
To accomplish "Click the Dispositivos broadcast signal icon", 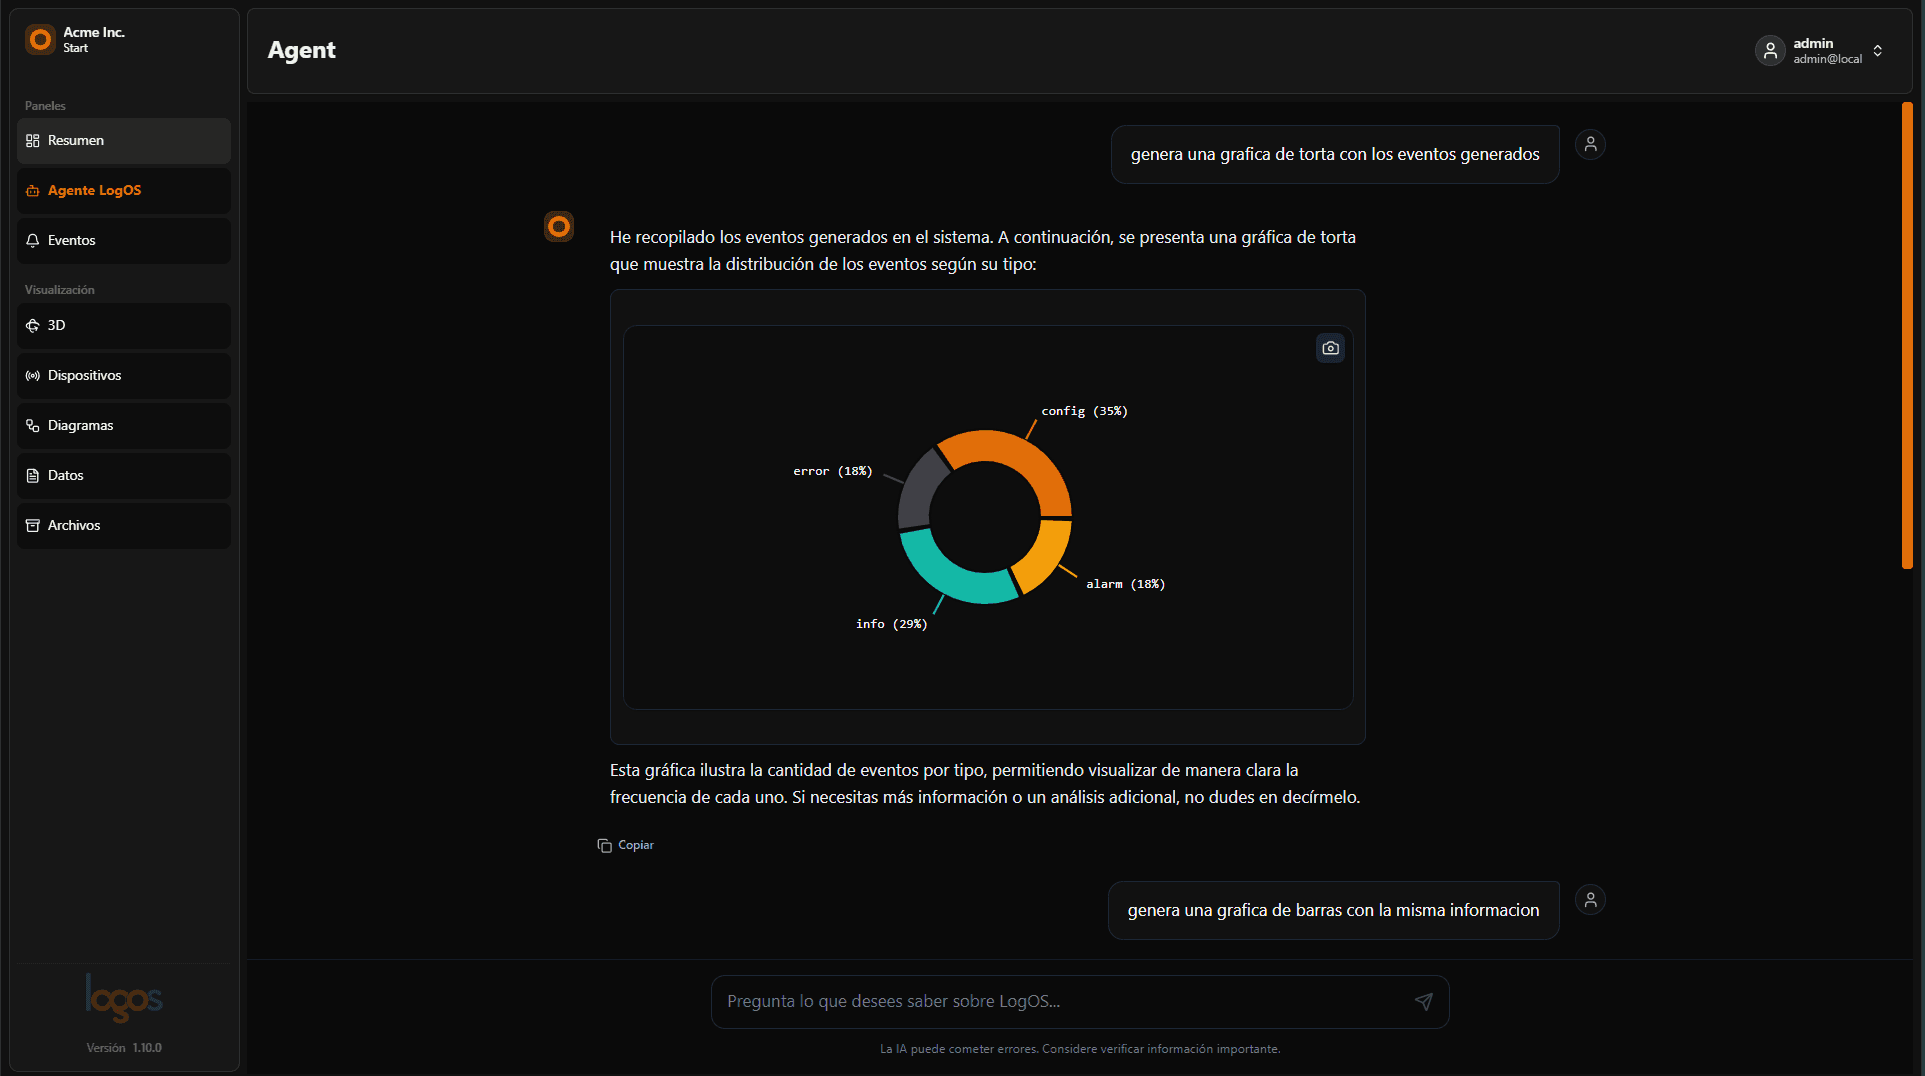I will (33, 376).
